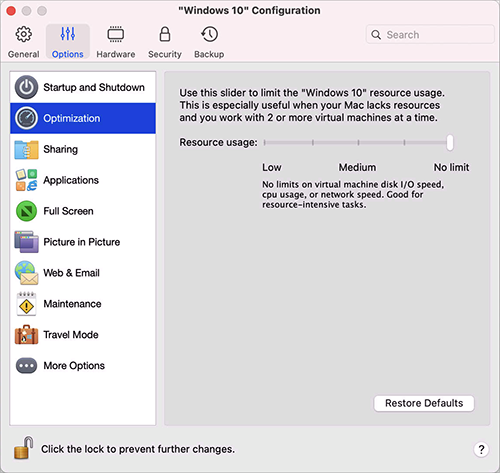Click the Travel Mode suitcase icon
The width and height of the screenshot is (500, 473).
(x=26, y=335)
